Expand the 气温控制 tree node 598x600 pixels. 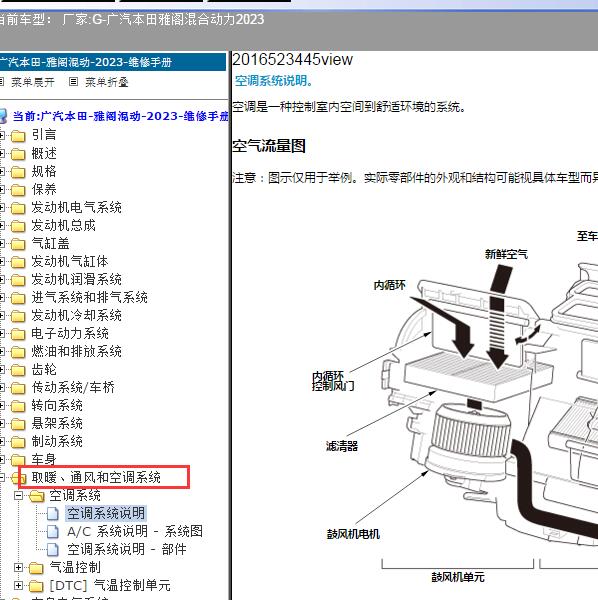point(18,567)
